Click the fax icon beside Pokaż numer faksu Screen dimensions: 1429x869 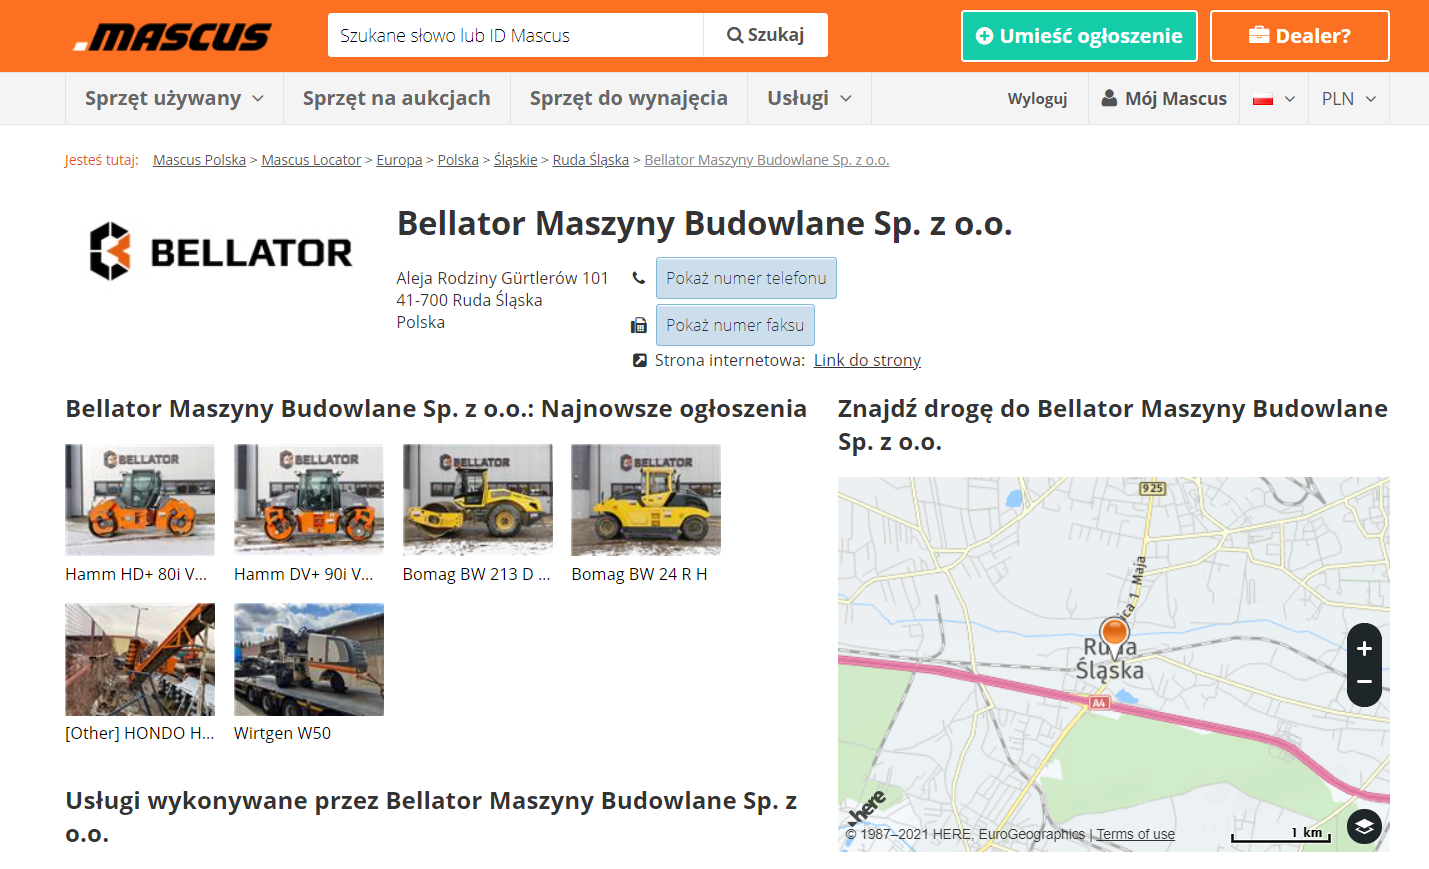(638, 325)
